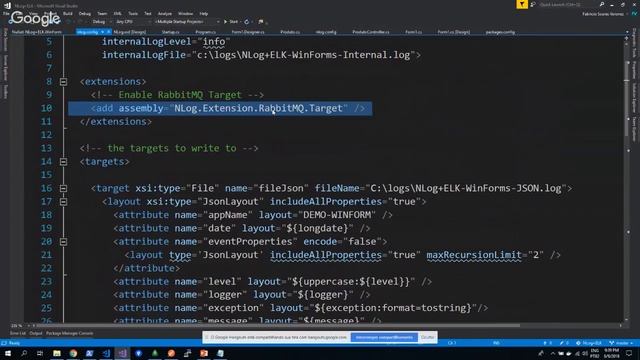640x360 pixels.
Task: Switch to the Form1.cs [Design] tab
Action: (453, 32)
